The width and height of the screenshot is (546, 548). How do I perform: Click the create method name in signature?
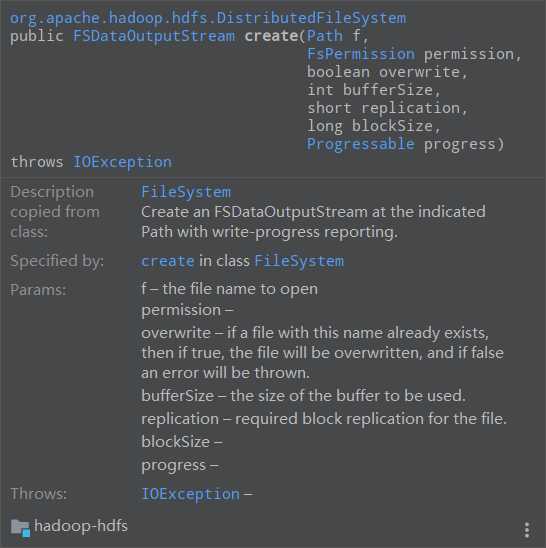coord(272,36)
